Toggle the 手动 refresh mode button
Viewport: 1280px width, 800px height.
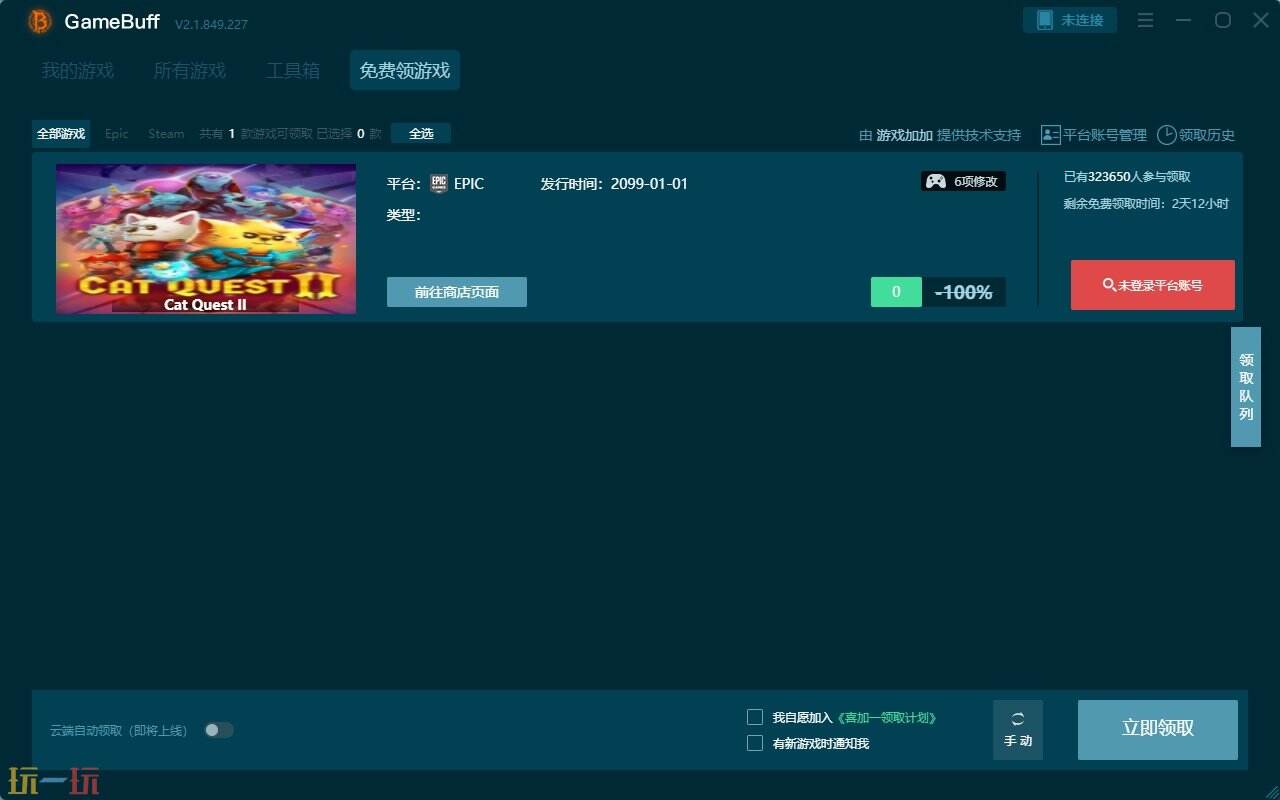click(1018, 730)
